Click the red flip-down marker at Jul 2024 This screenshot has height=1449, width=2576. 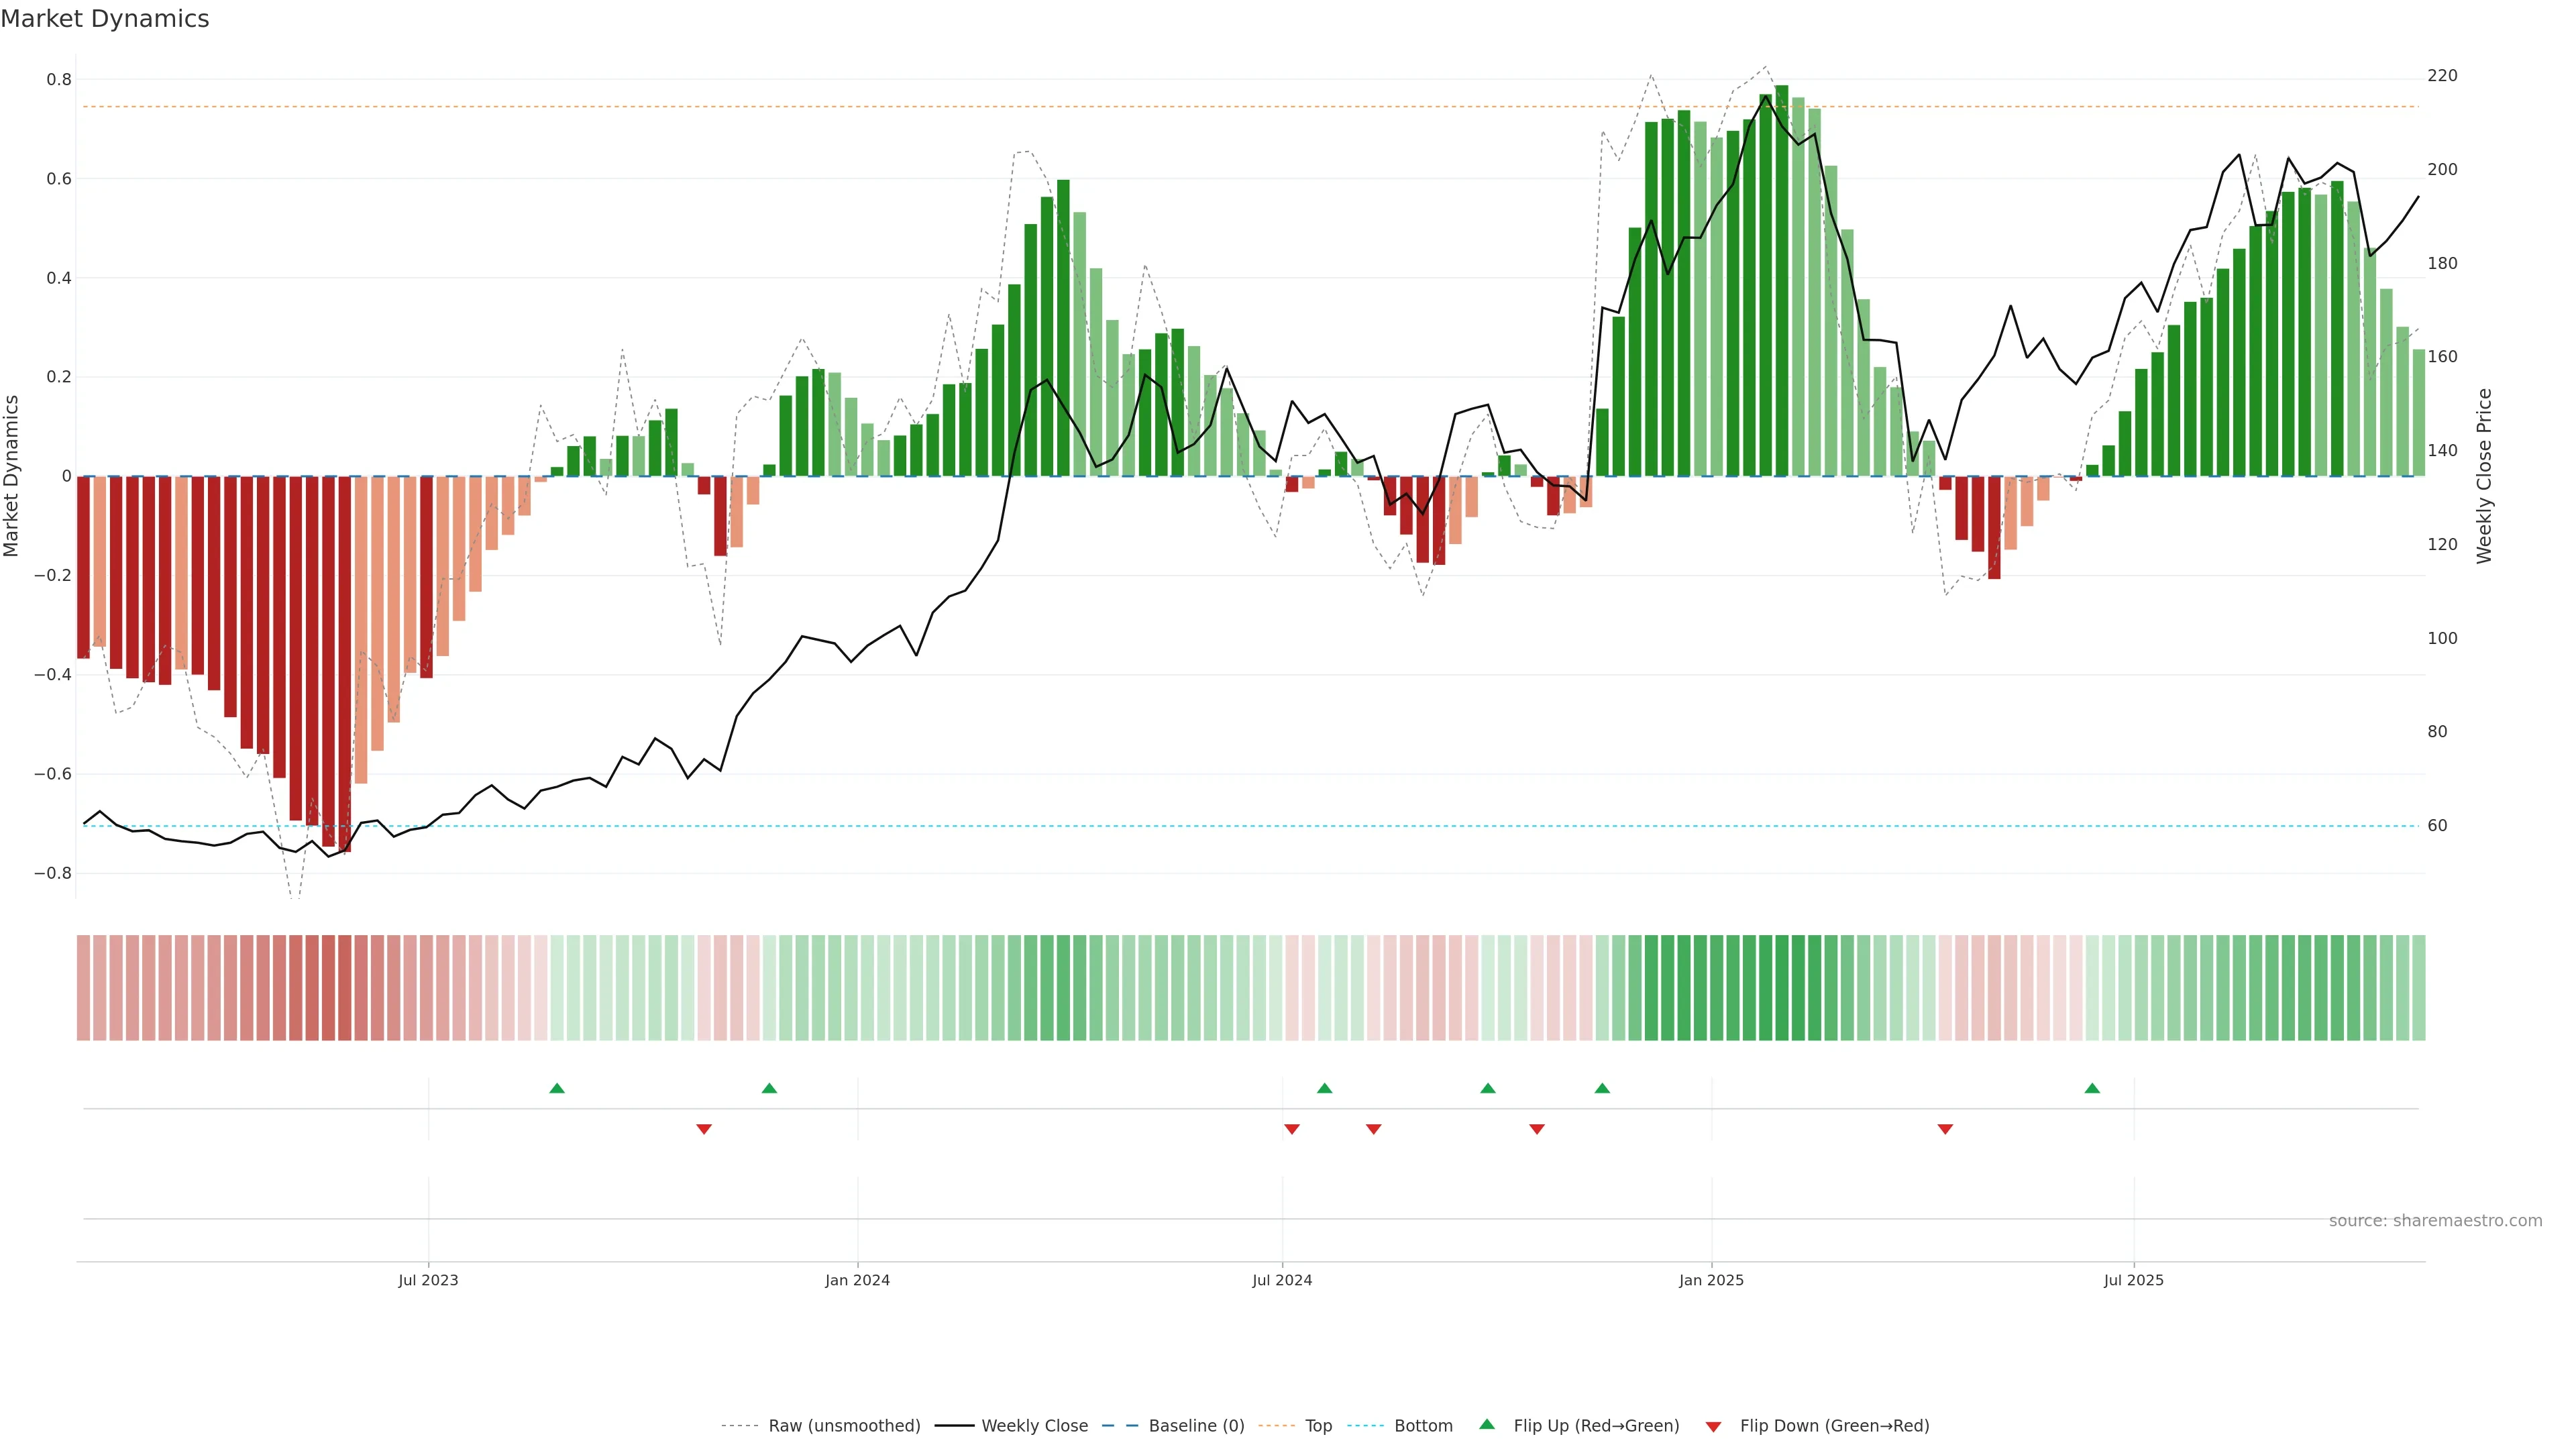click(x=1292, y=1129)
